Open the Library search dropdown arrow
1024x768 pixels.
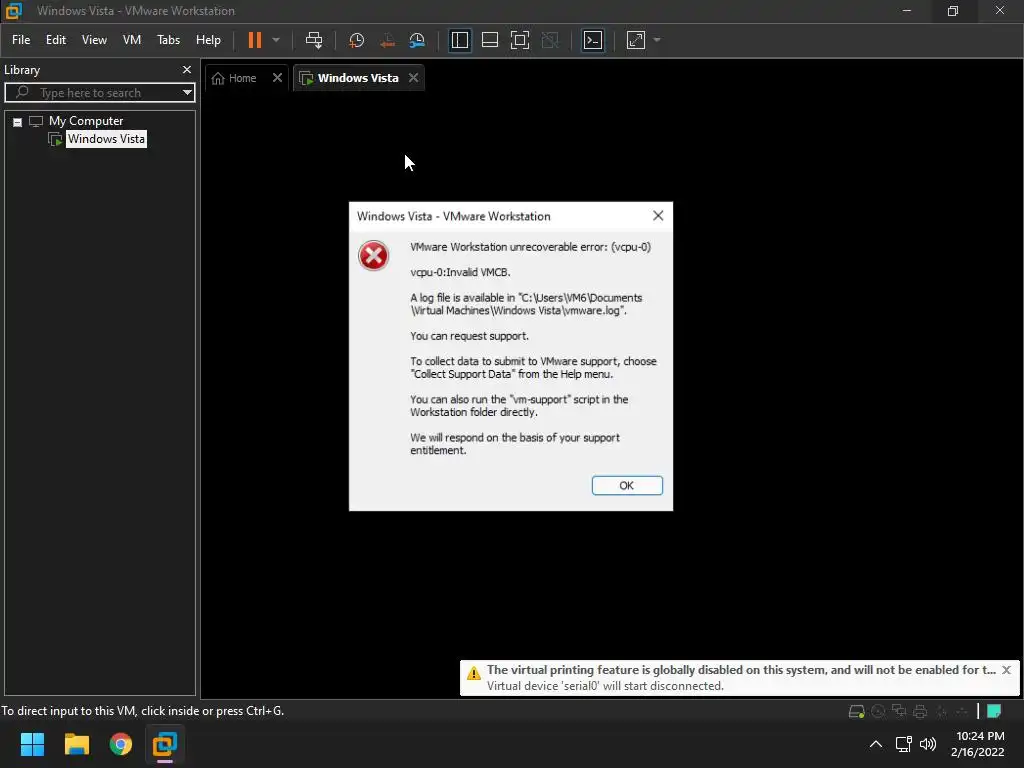[x=187, y=93]
